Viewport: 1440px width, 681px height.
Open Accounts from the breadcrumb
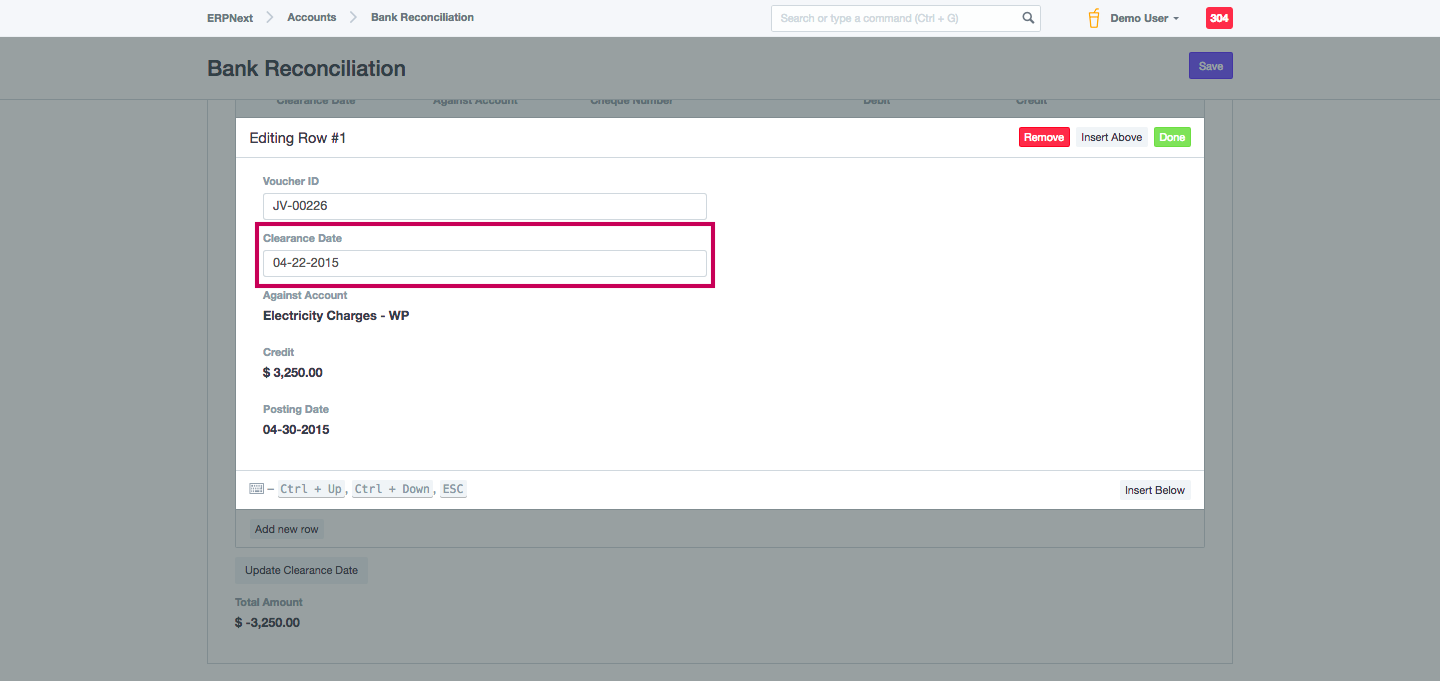pyautogui.click(x=311, y=17)
